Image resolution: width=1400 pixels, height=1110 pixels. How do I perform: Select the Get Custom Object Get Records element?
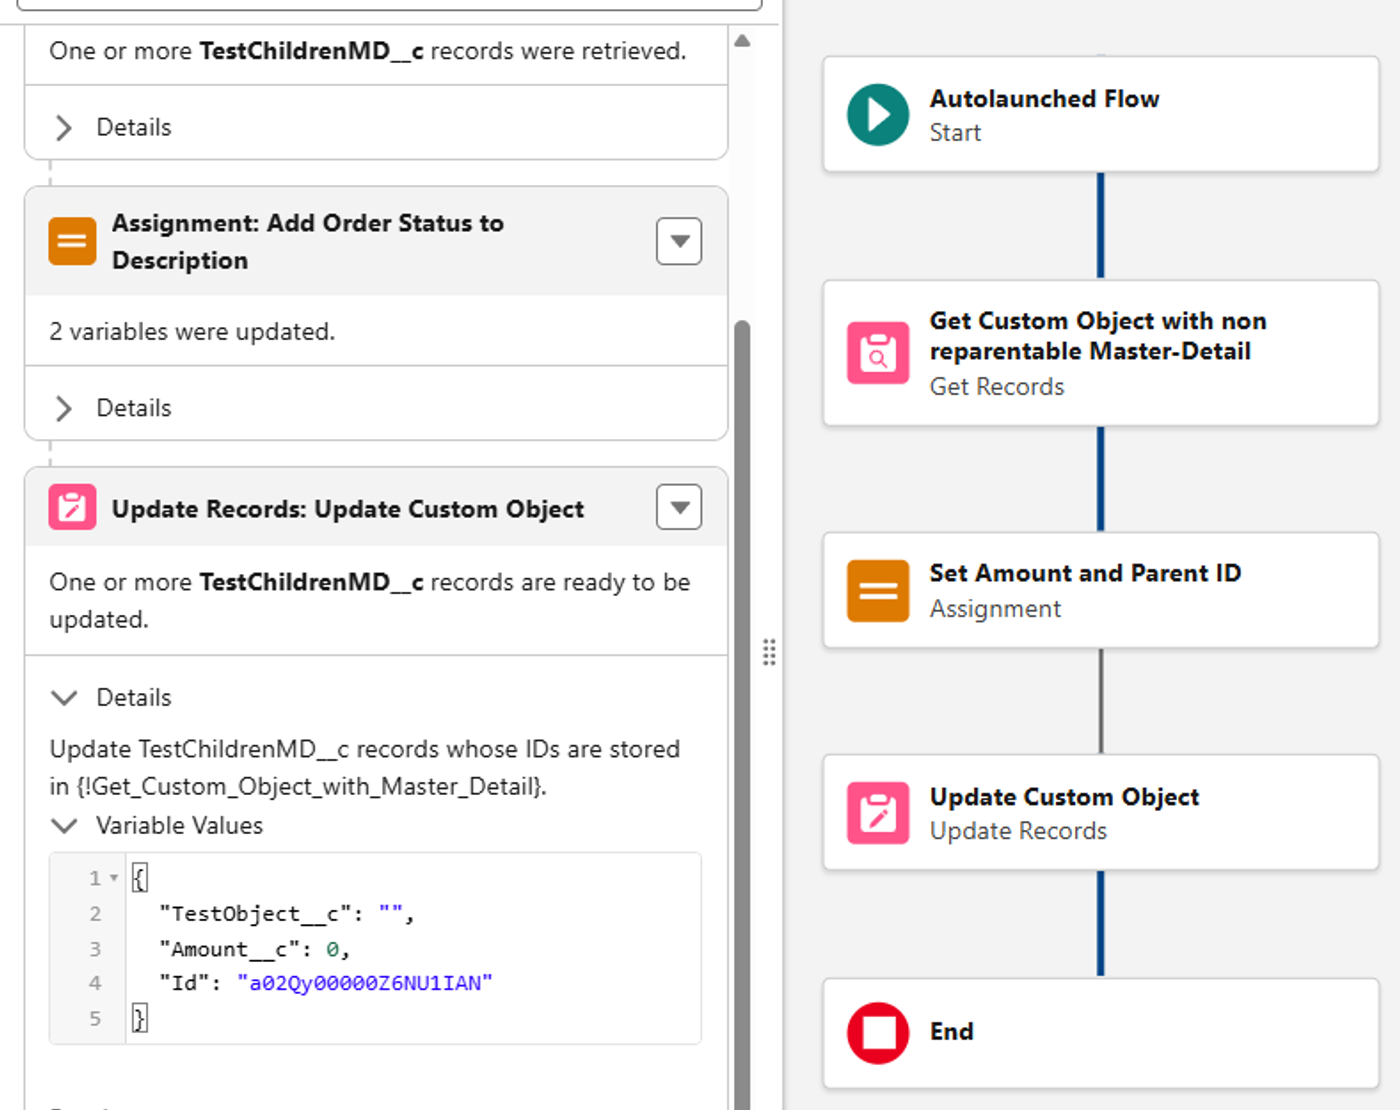tap(1101, 353)
